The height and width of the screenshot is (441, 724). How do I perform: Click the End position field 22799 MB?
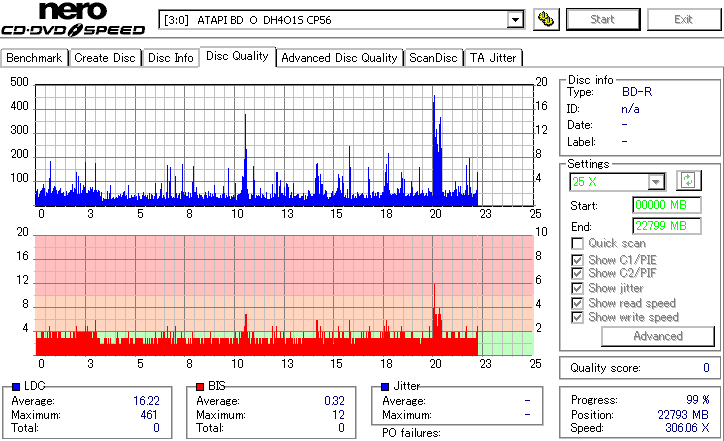tap(667, 226)
